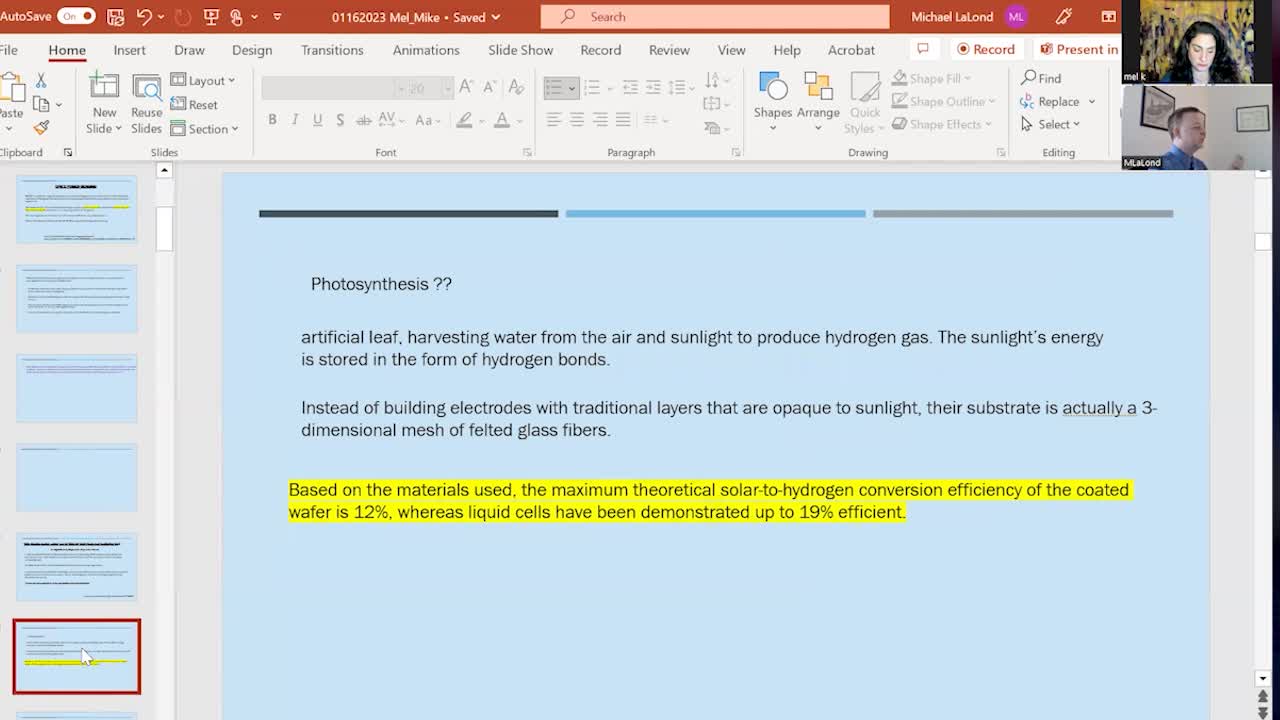Open the Section dropdown
Image resolution: width=1280 pixels, height=720 pixels.
pos(204,128)
